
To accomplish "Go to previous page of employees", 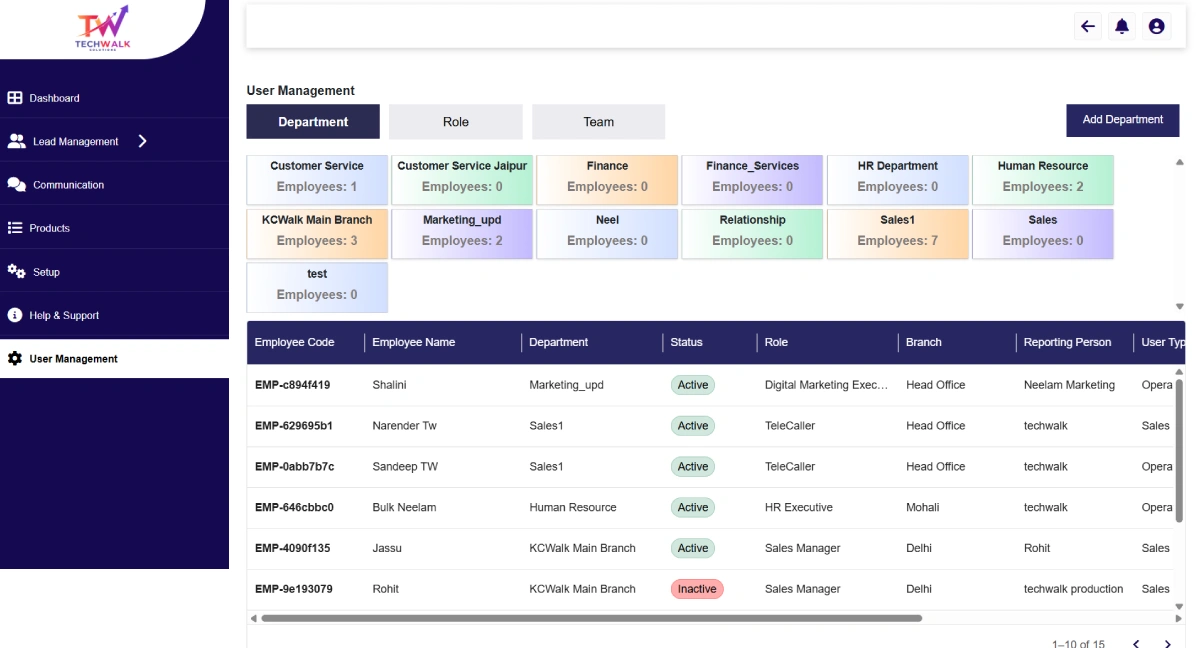I will [x=1136, y=644].
